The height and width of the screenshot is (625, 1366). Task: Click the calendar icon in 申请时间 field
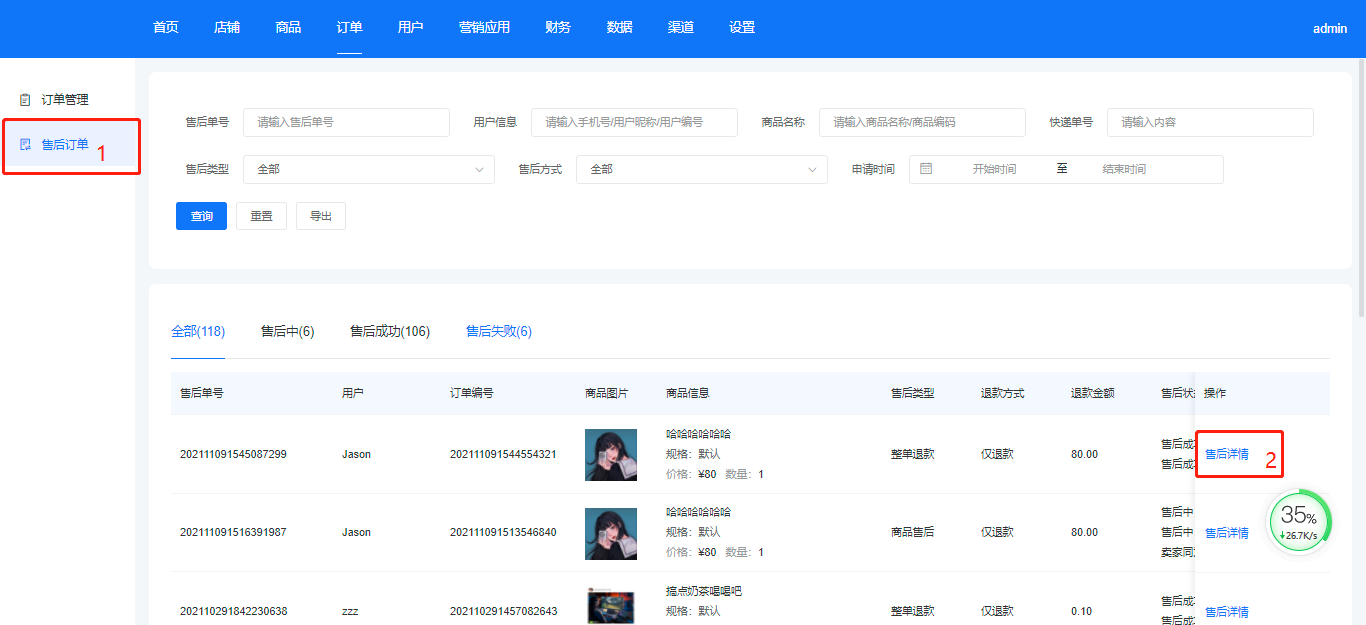point(926,169)
